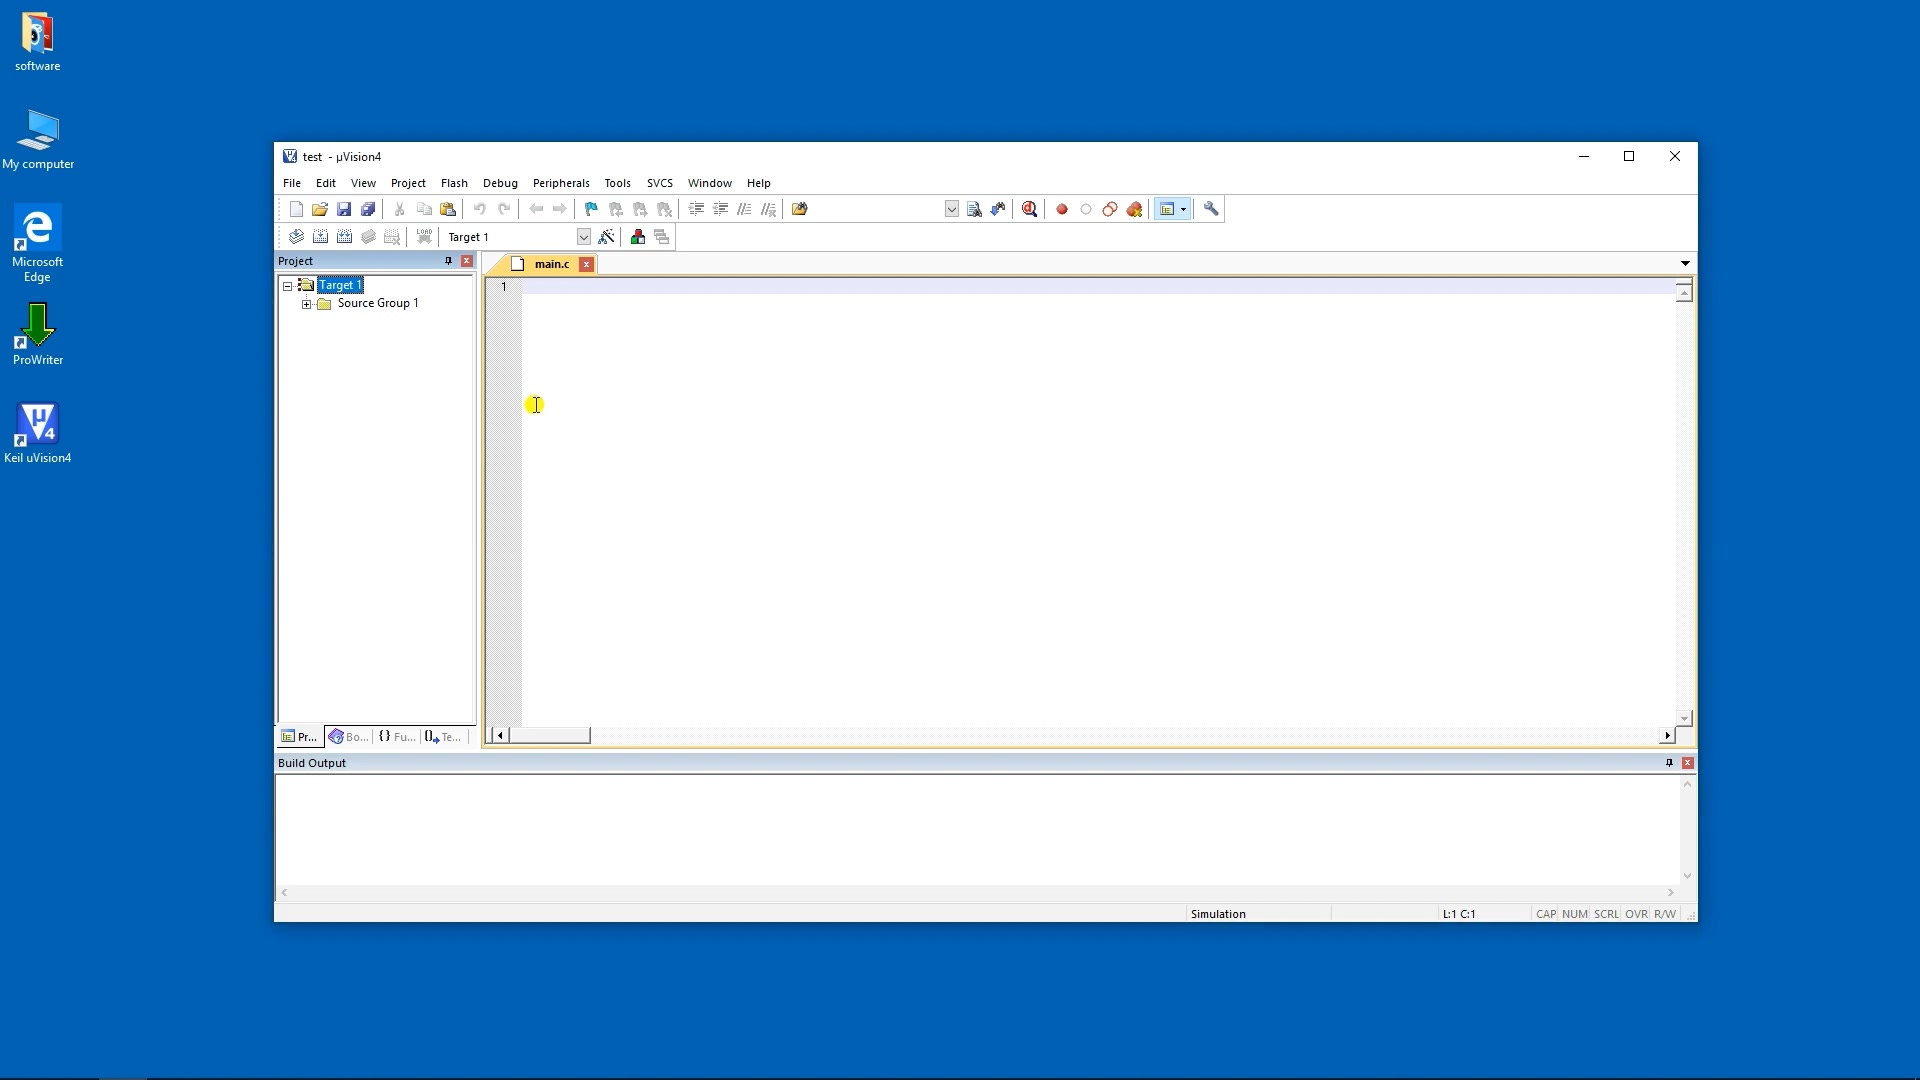The image size is (1920, 1080).
Task: Click Navigate Forwards arrow
Action: click(560, 209)
